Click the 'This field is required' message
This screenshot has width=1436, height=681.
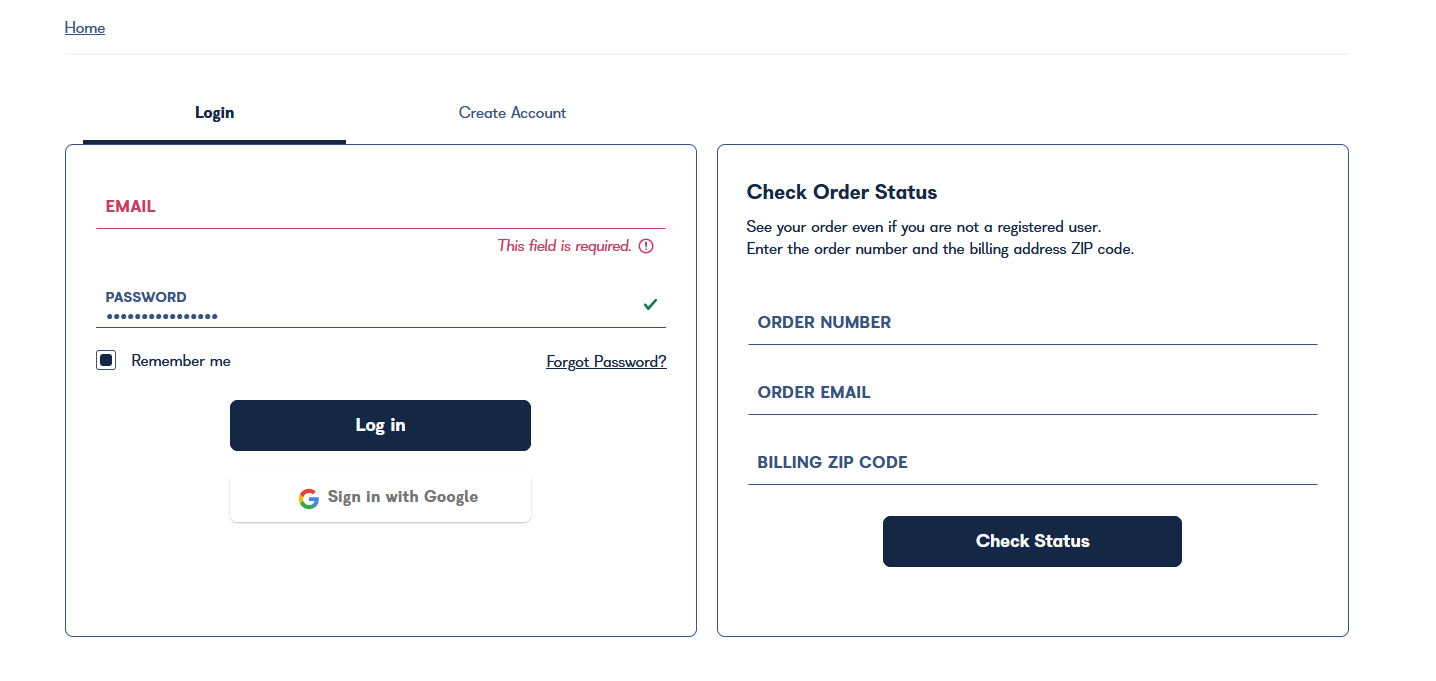(x=565, y=246)
